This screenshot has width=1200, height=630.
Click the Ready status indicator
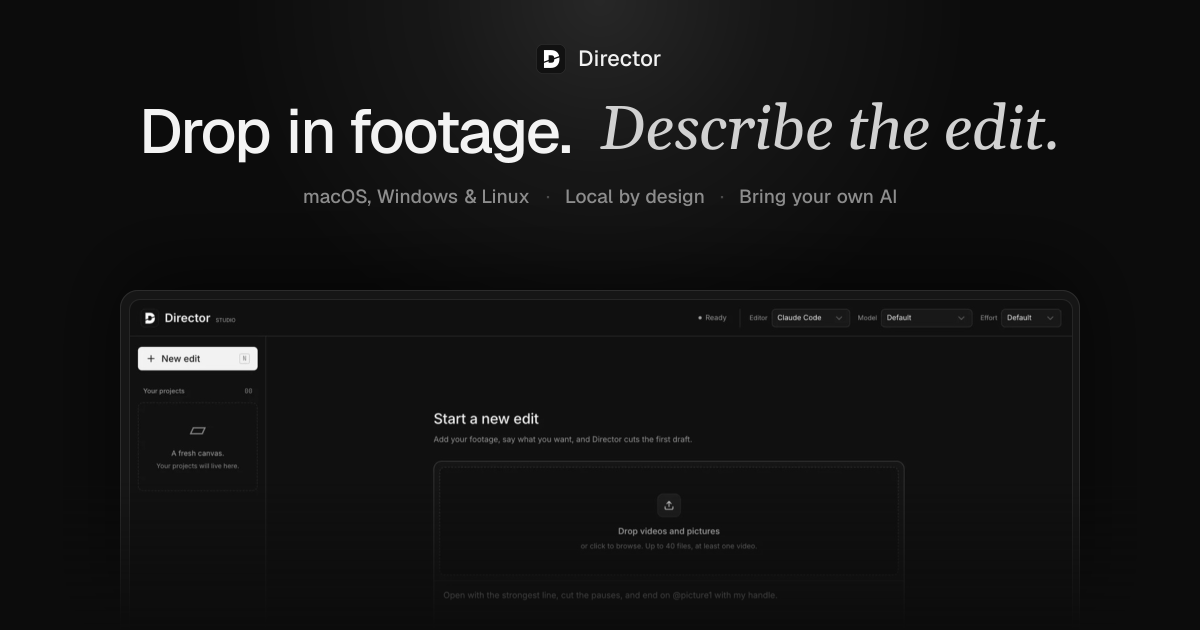[712, 318]
